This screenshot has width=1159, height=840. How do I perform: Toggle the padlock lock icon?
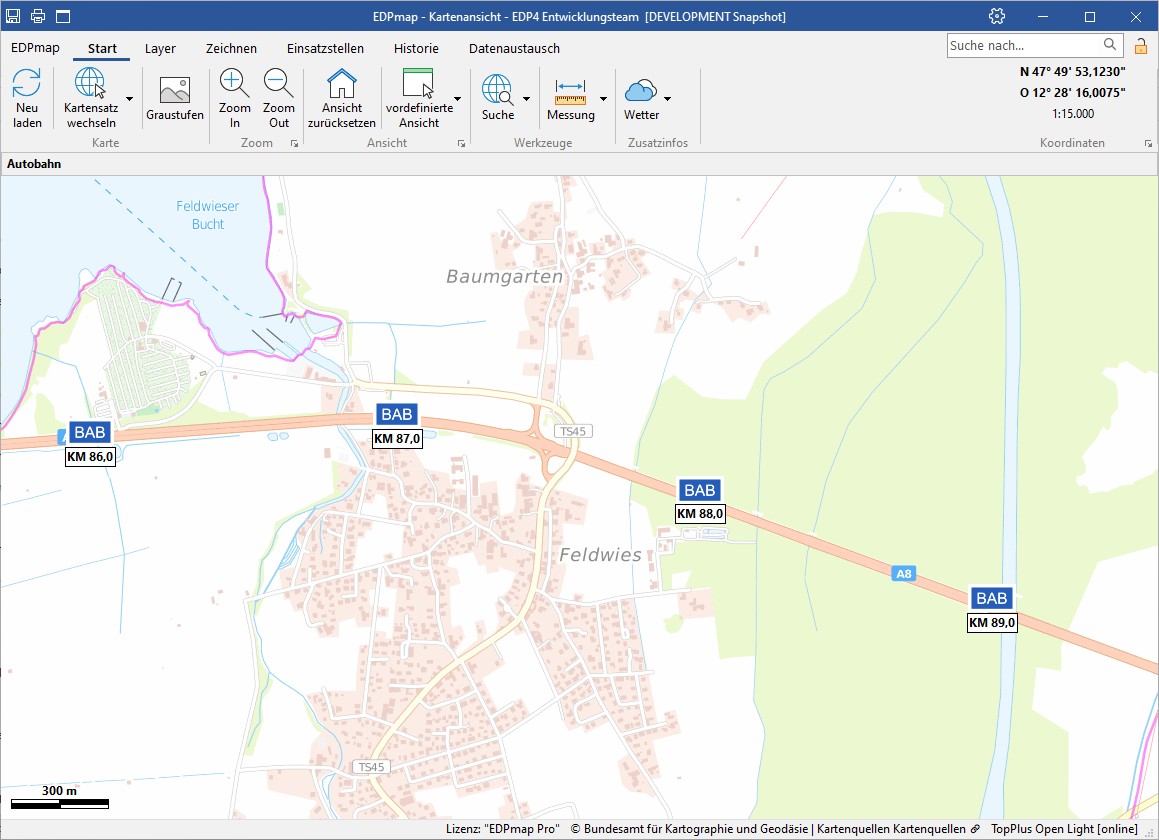point(1140,46)
